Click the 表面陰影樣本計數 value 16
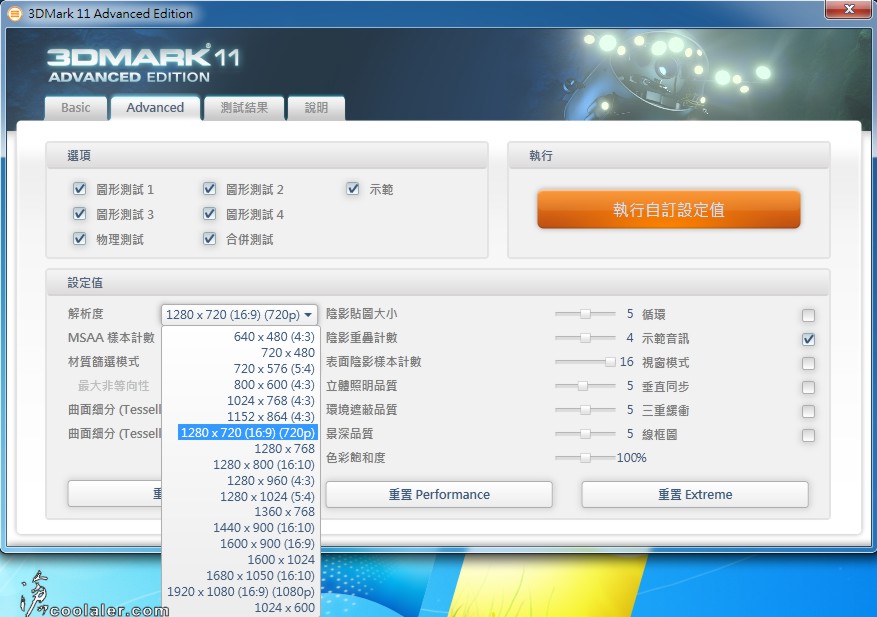This screenshot has height=617, width=877. coord(626,362)
